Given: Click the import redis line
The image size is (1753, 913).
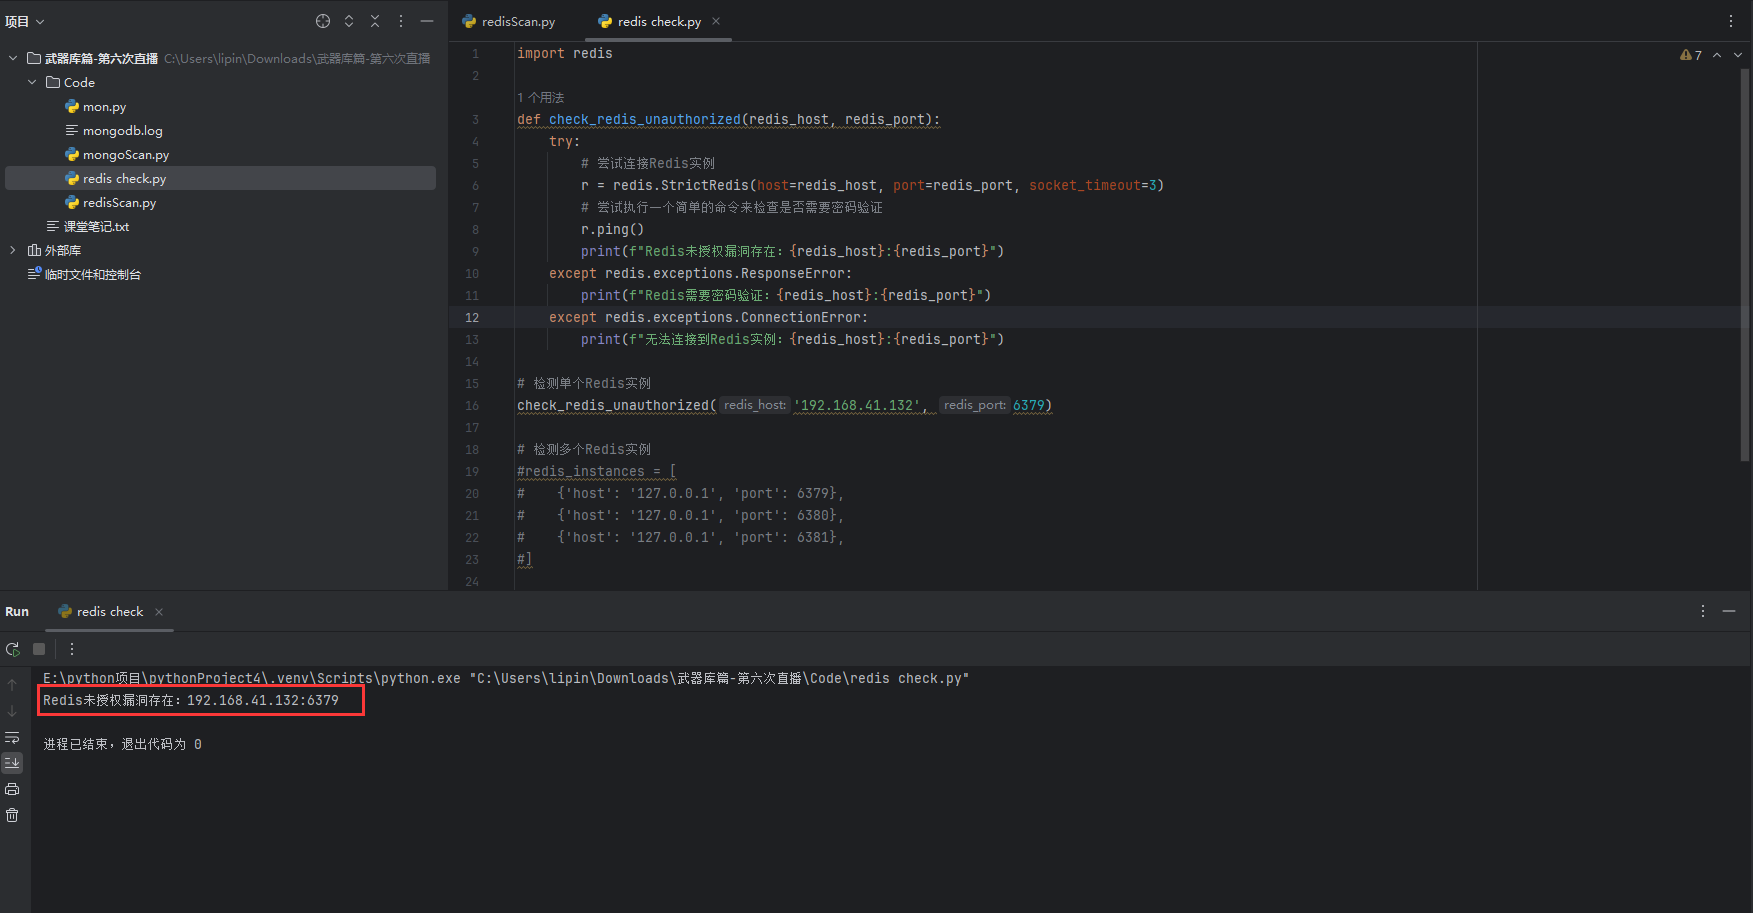Looking at the screenshot, I should (x=565, y=54).
